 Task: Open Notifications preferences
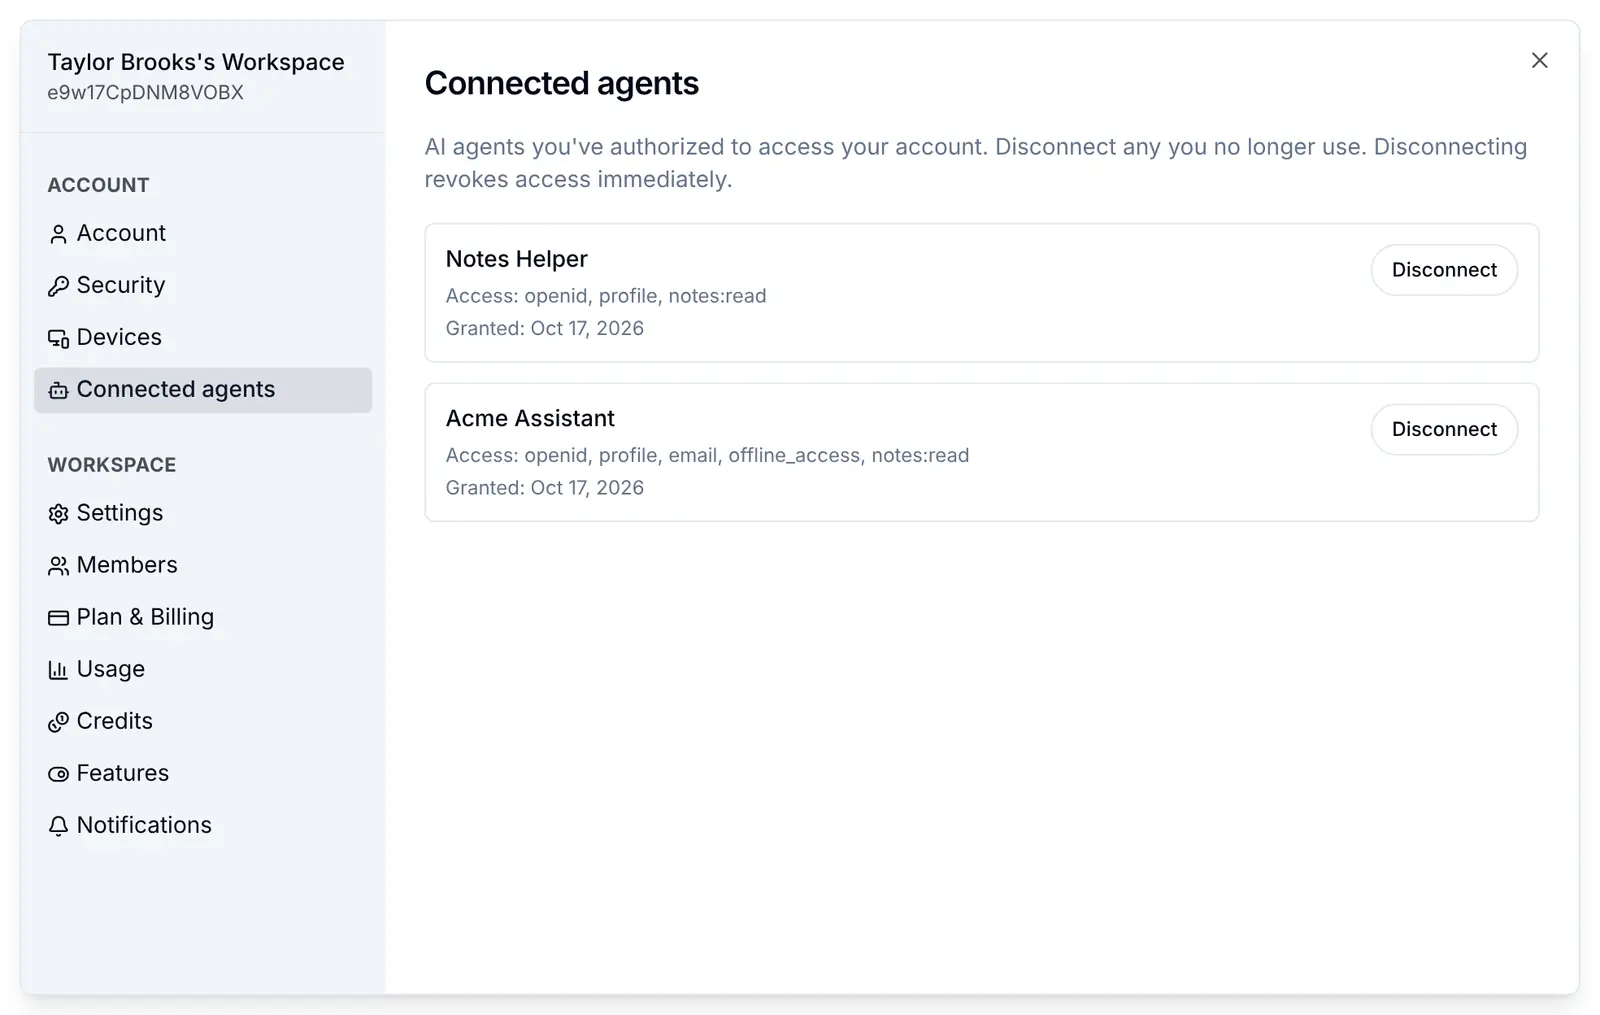(203, 824)
